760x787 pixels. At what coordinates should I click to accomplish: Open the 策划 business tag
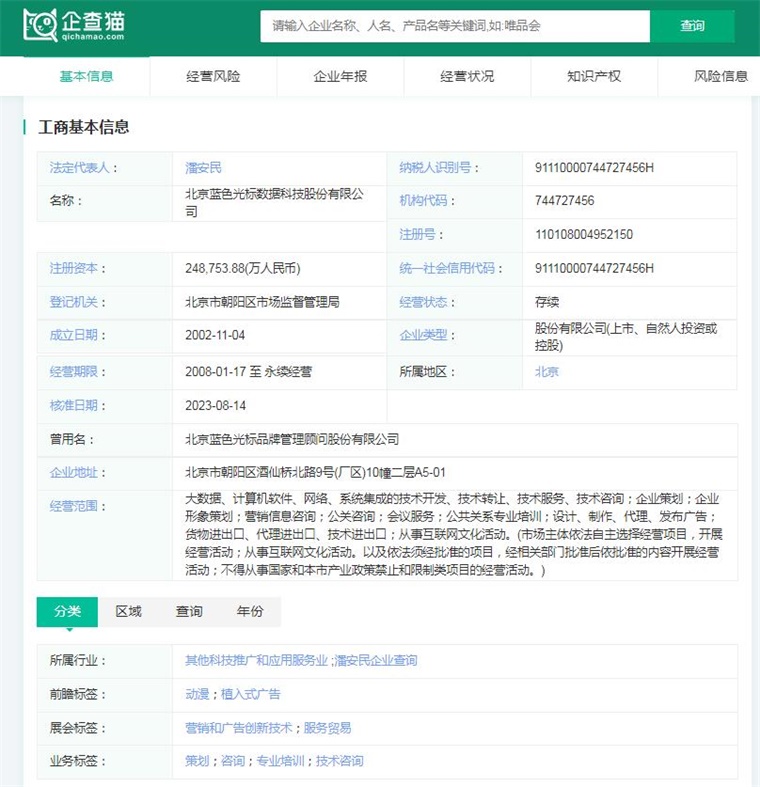coord(197,761)
